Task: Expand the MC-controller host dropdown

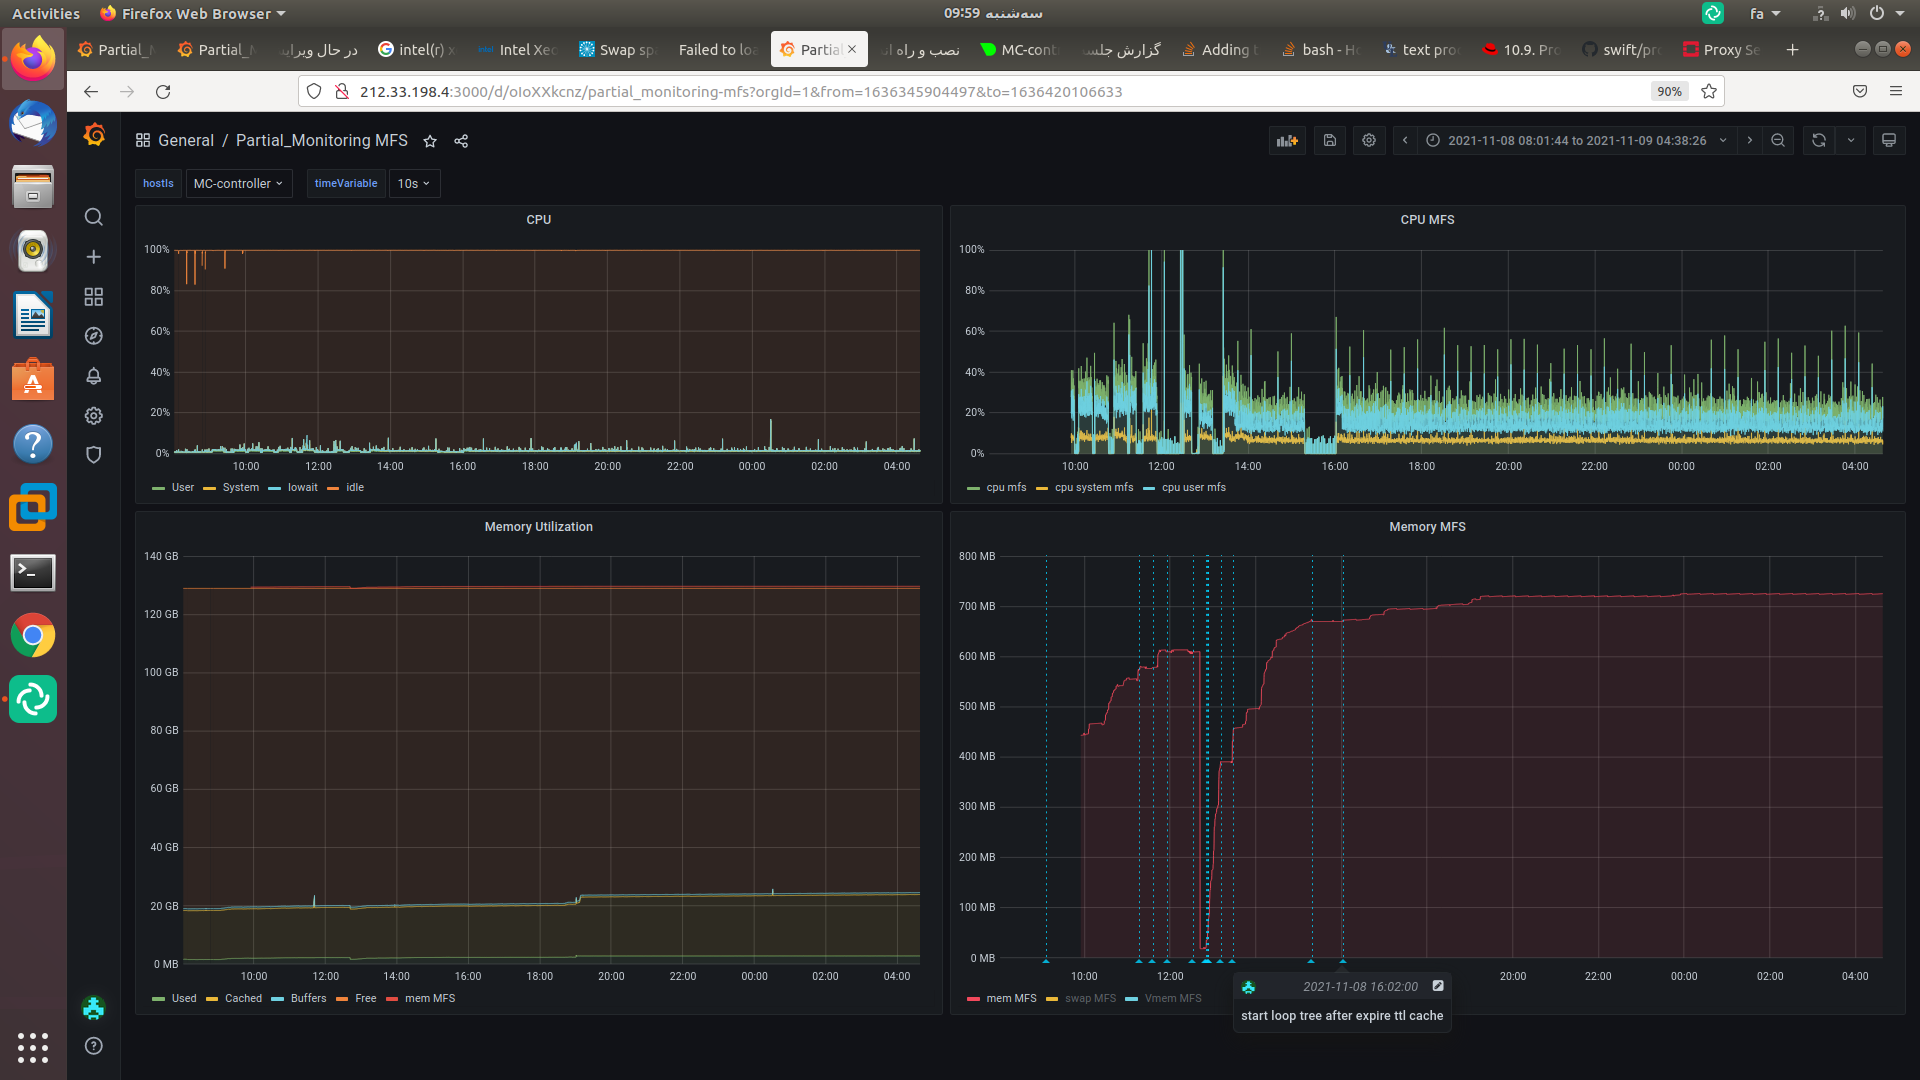Action: coord(238,184)
